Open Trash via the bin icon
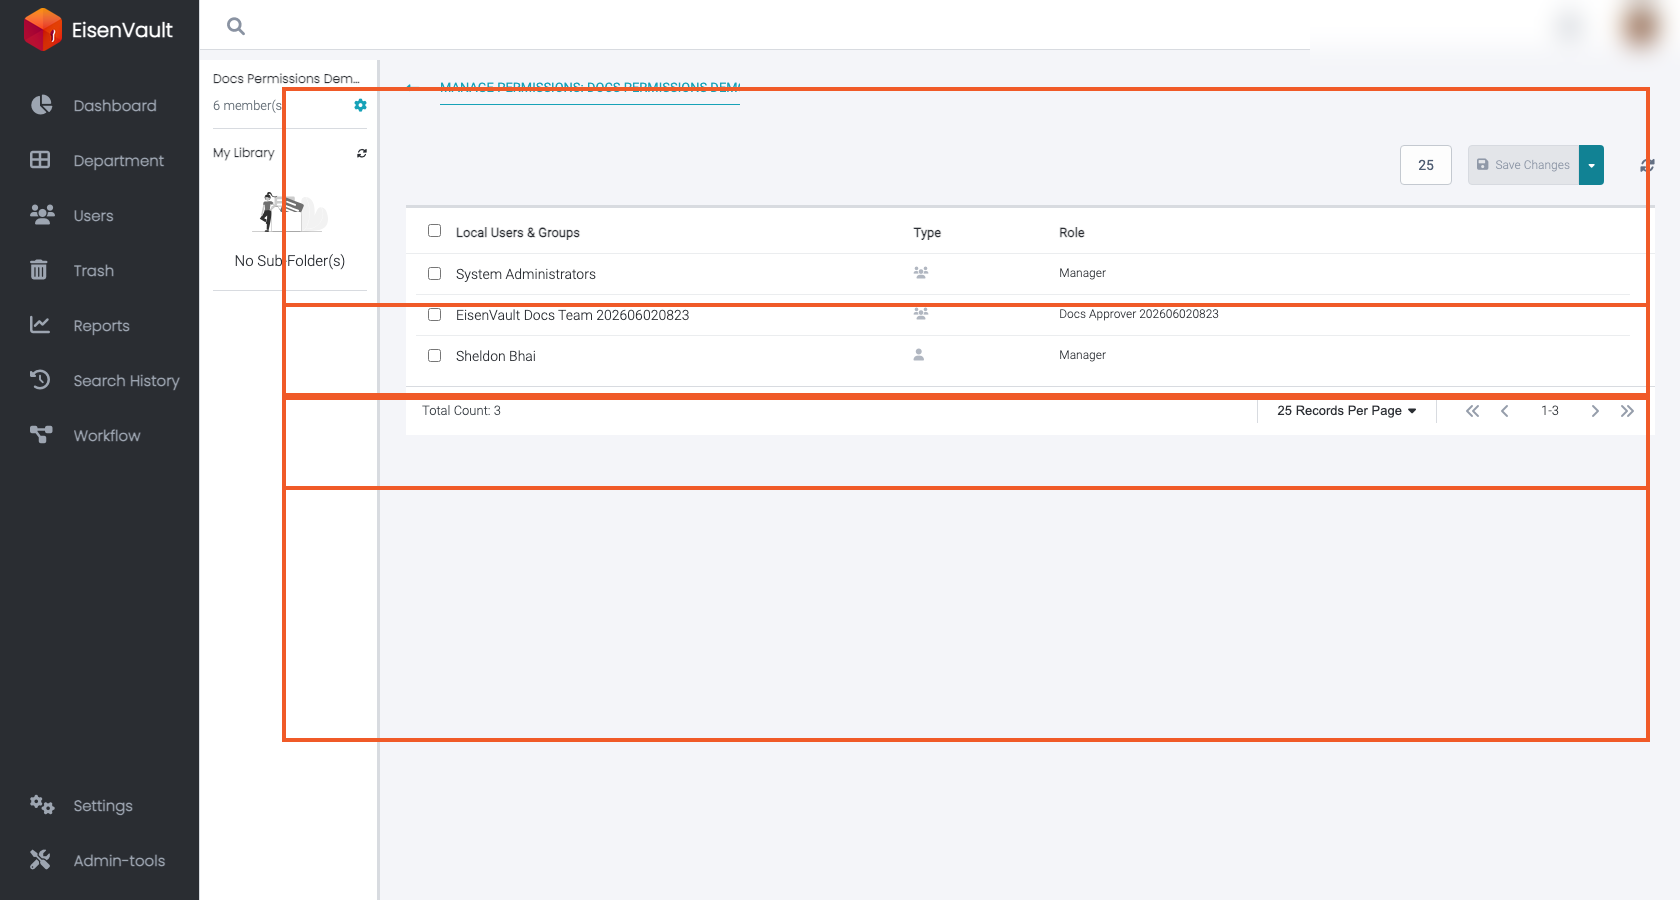The image size is (1680, 900). point(39,270)
